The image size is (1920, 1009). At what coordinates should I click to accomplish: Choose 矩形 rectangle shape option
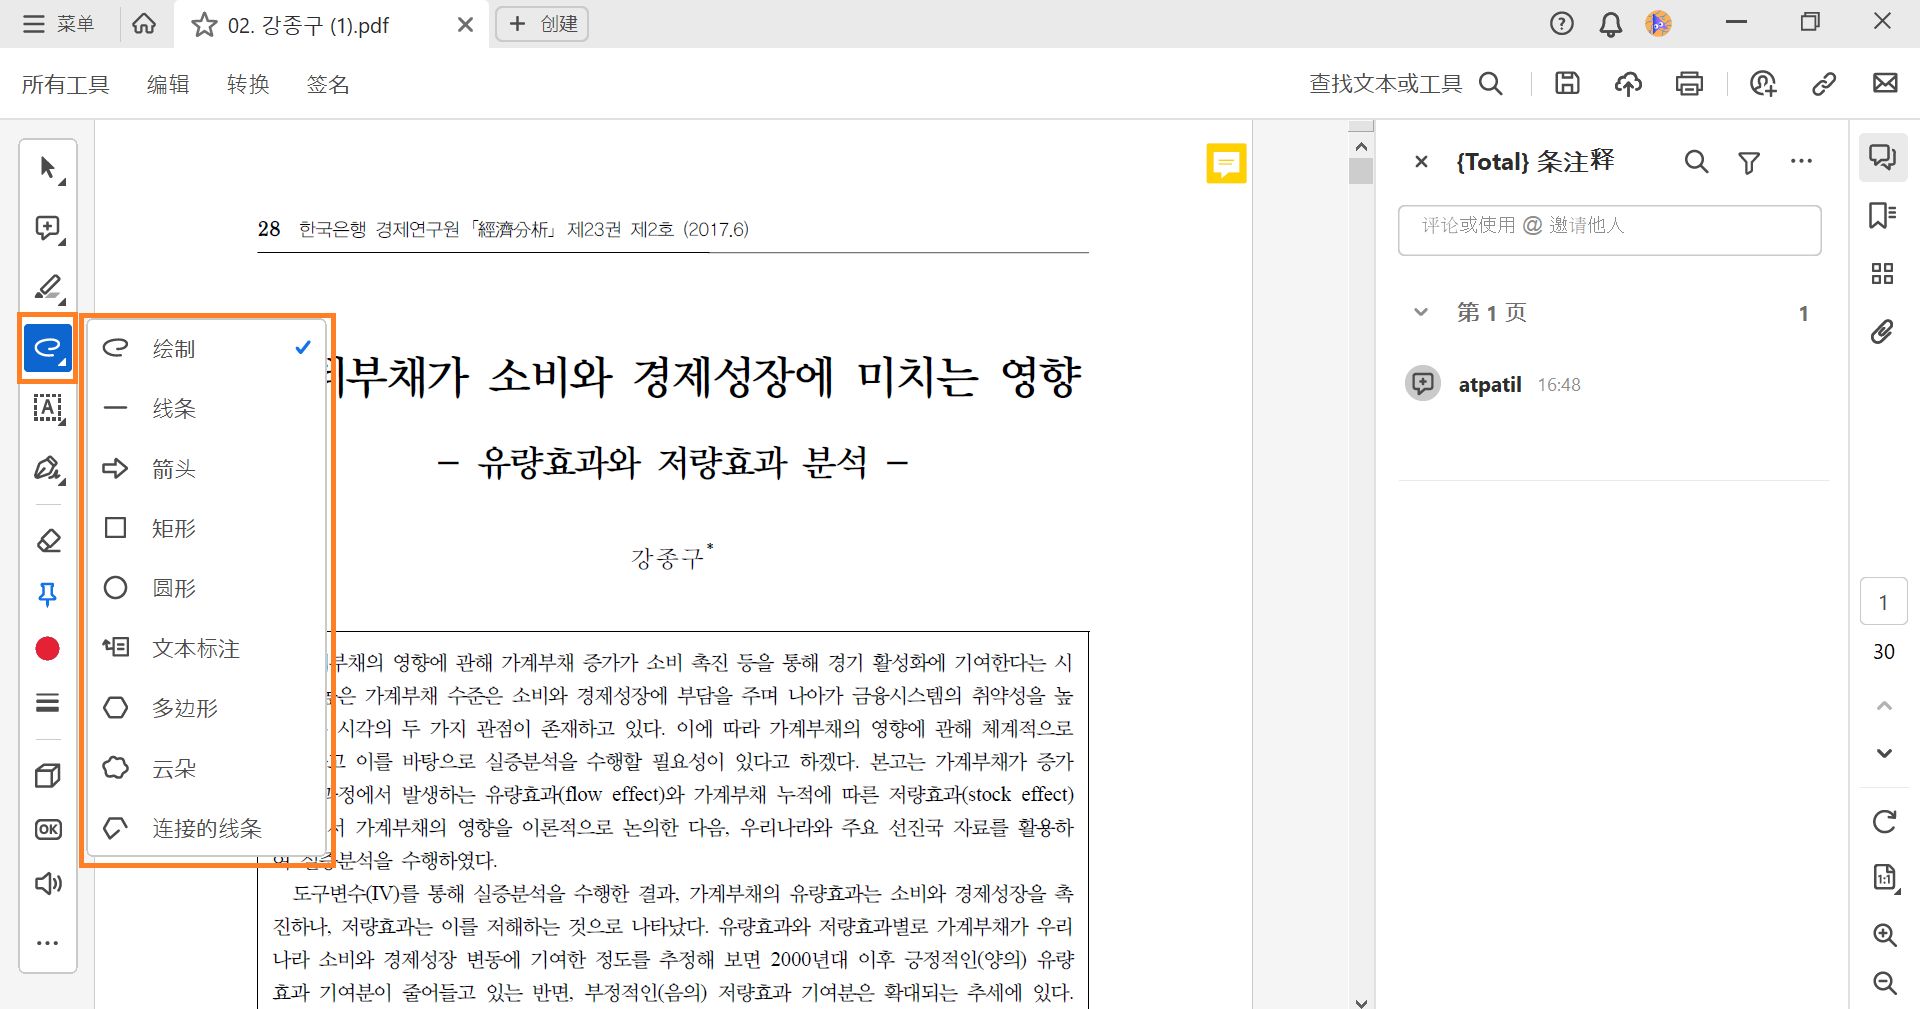[207, 528]
